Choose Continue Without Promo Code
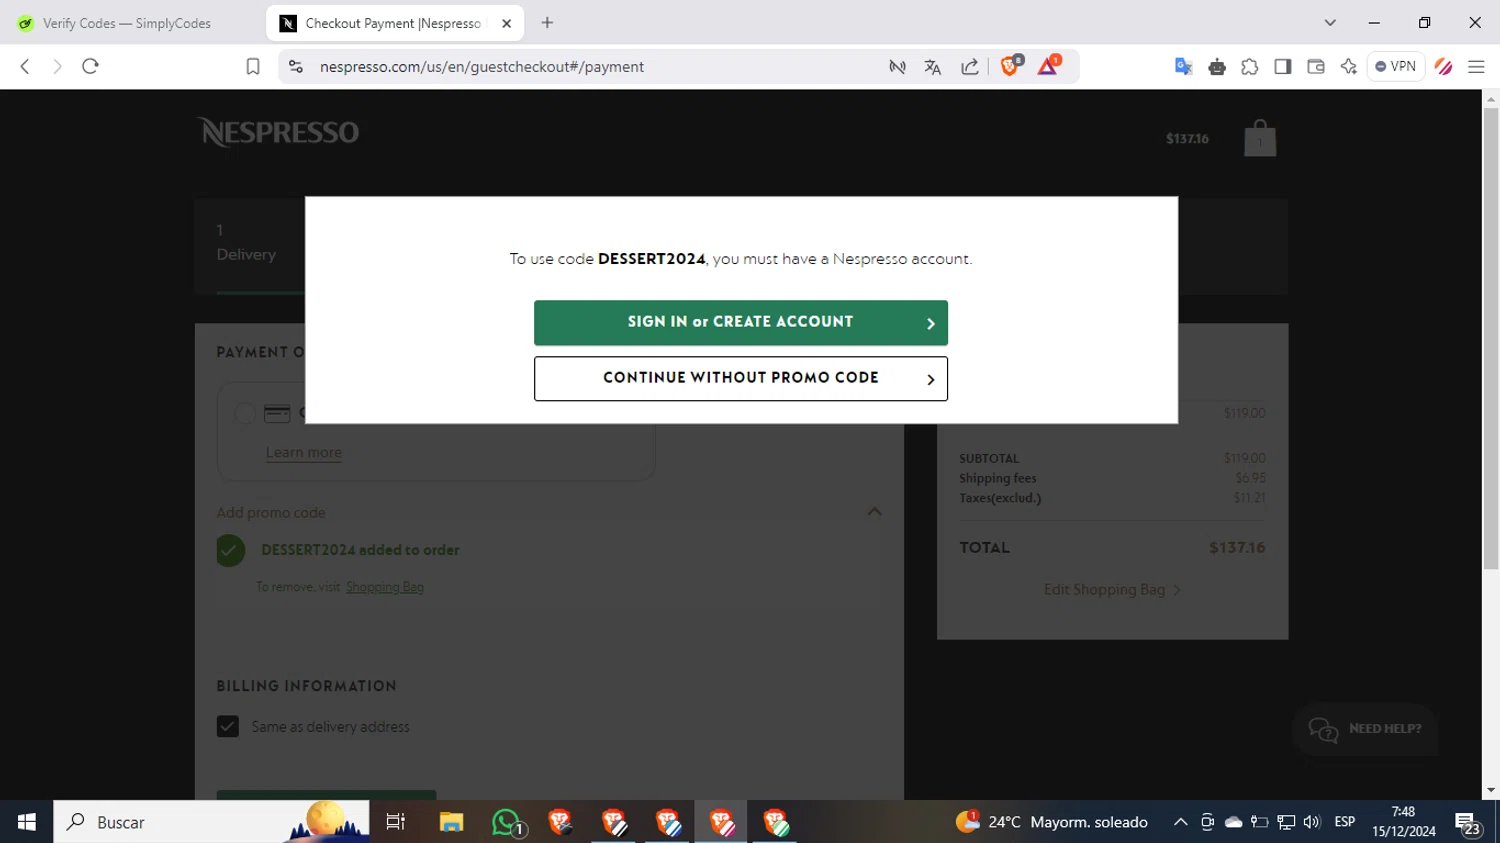Image resolution: width=1500 pixels, height=843 pixels. click(740, 378)
